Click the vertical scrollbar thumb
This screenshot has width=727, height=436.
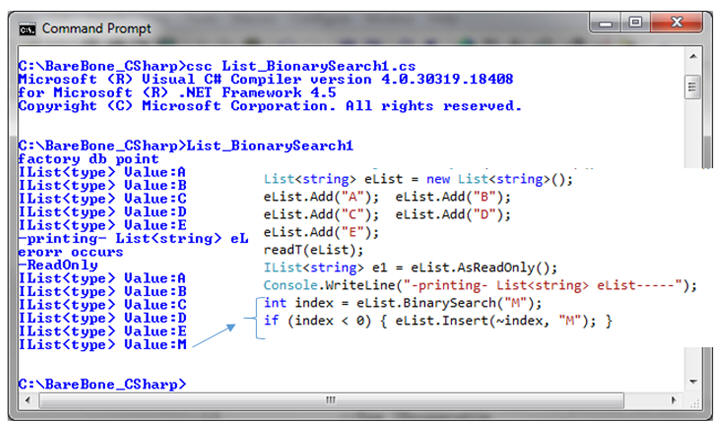(x=691, y=88)
